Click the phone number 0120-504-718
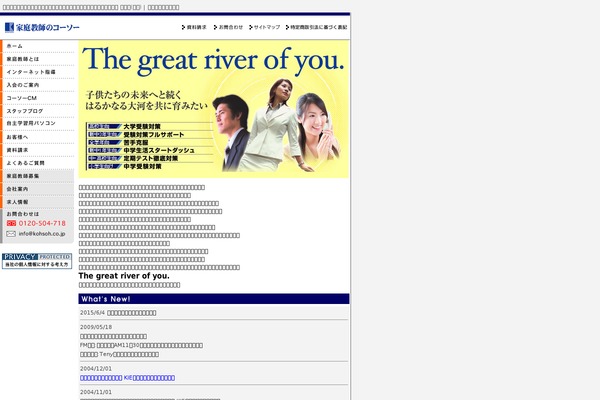This screenshot has width=600, height=400. pyautogui.click(x=42, y=223)
